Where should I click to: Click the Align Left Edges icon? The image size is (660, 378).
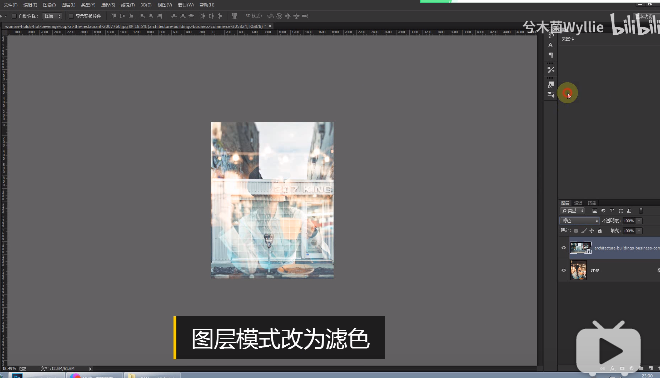142,16
